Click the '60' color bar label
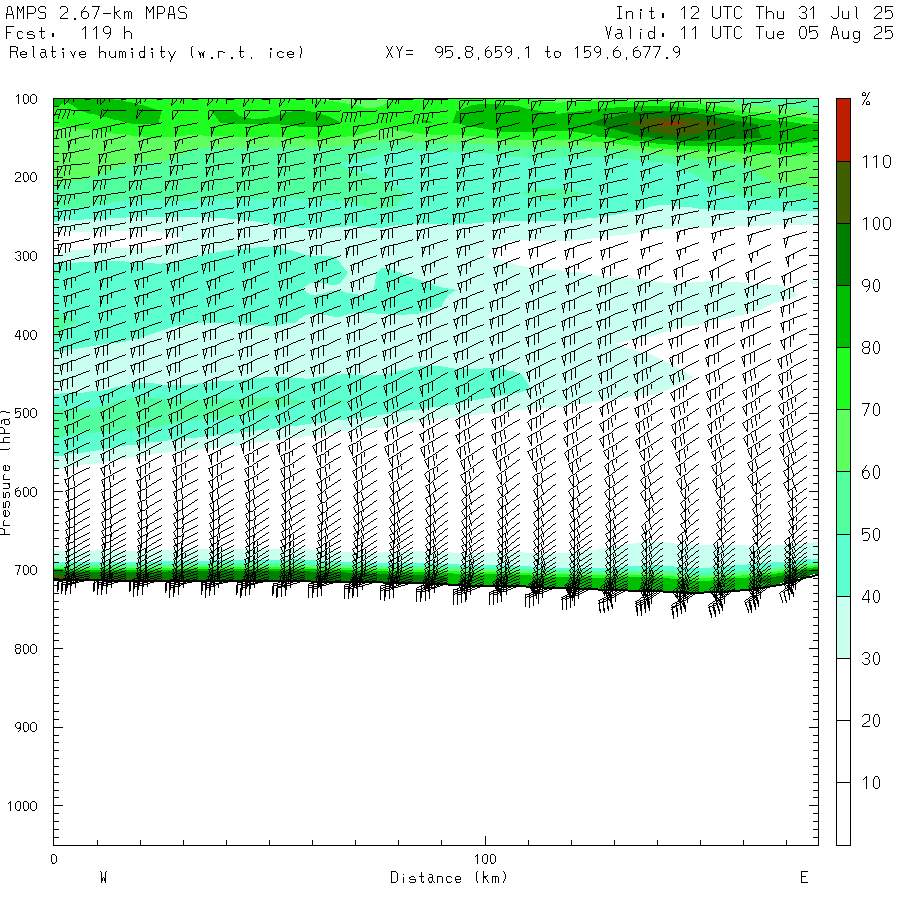 tap(871, 472)
